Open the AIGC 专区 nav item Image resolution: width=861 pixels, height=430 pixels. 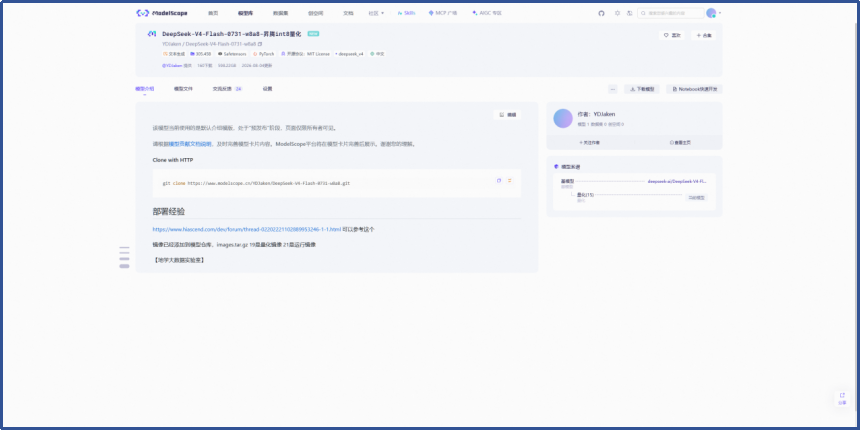tap(487, 13)
